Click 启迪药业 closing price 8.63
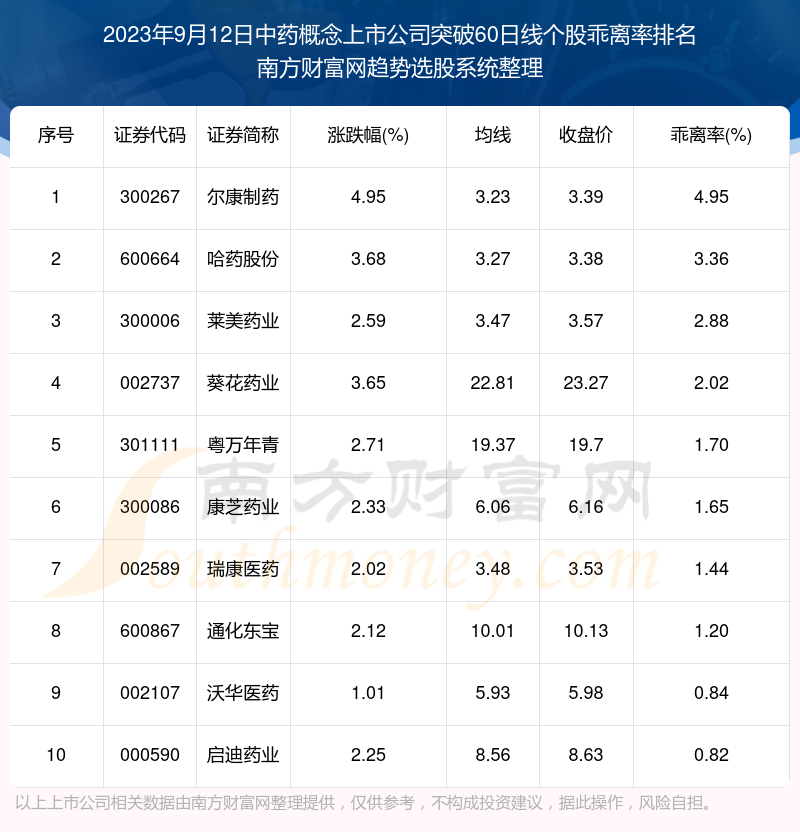Image resolution: width=800 pixels, height=832 pixels. (586, 755)
